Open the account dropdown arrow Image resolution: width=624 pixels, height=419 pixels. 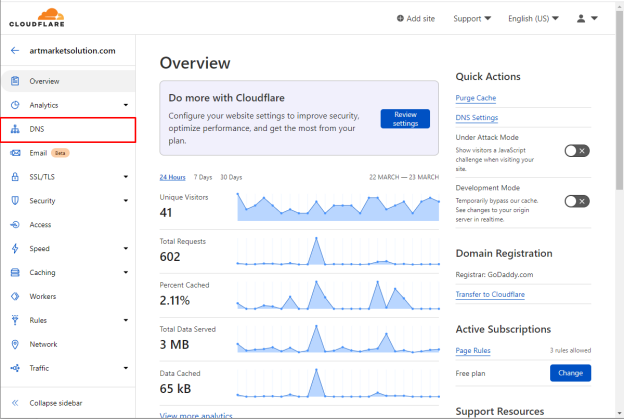coord(594,18)
